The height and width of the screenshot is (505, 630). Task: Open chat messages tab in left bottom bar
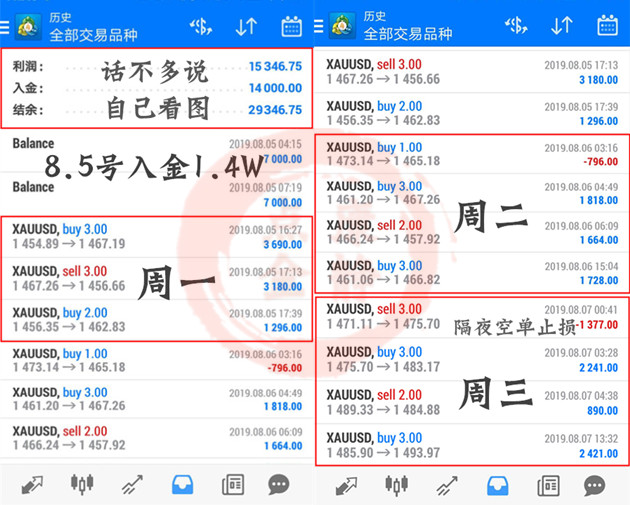[x=279, y=485]
